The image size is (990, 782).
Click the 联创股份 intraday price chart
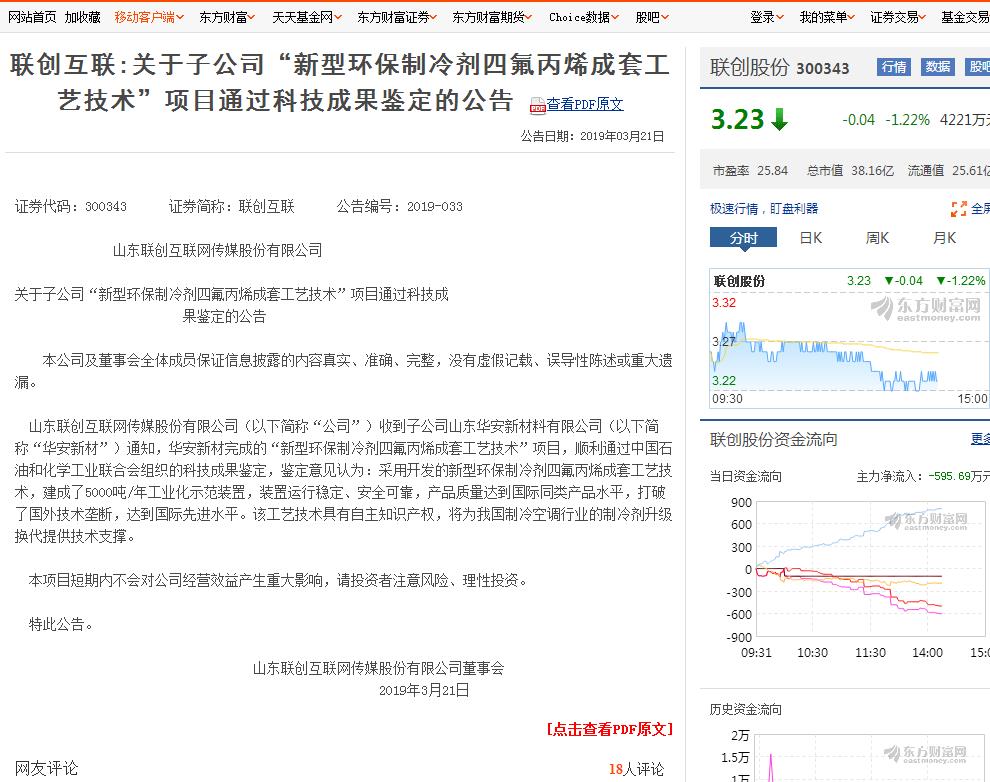[x=849, y=338]
